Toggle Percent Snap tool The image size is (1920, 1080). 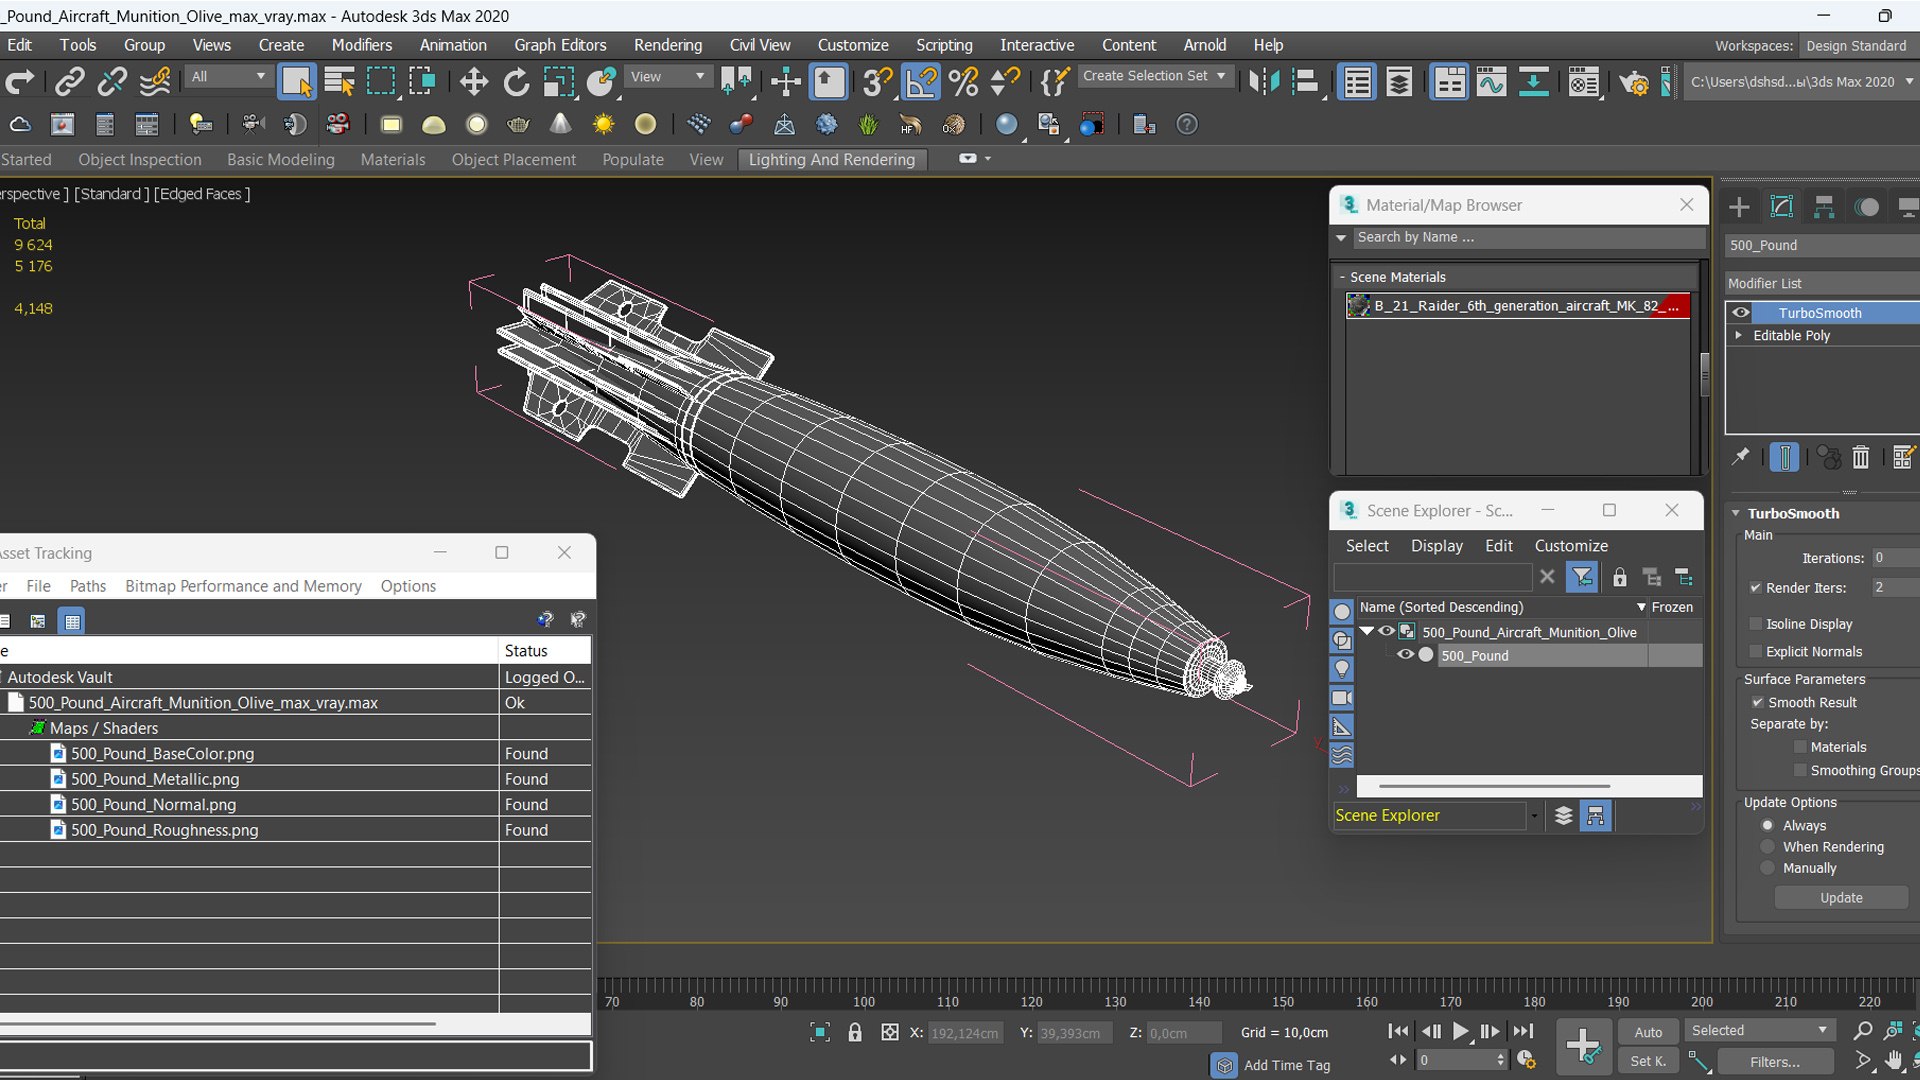click(x=964, y=82)
